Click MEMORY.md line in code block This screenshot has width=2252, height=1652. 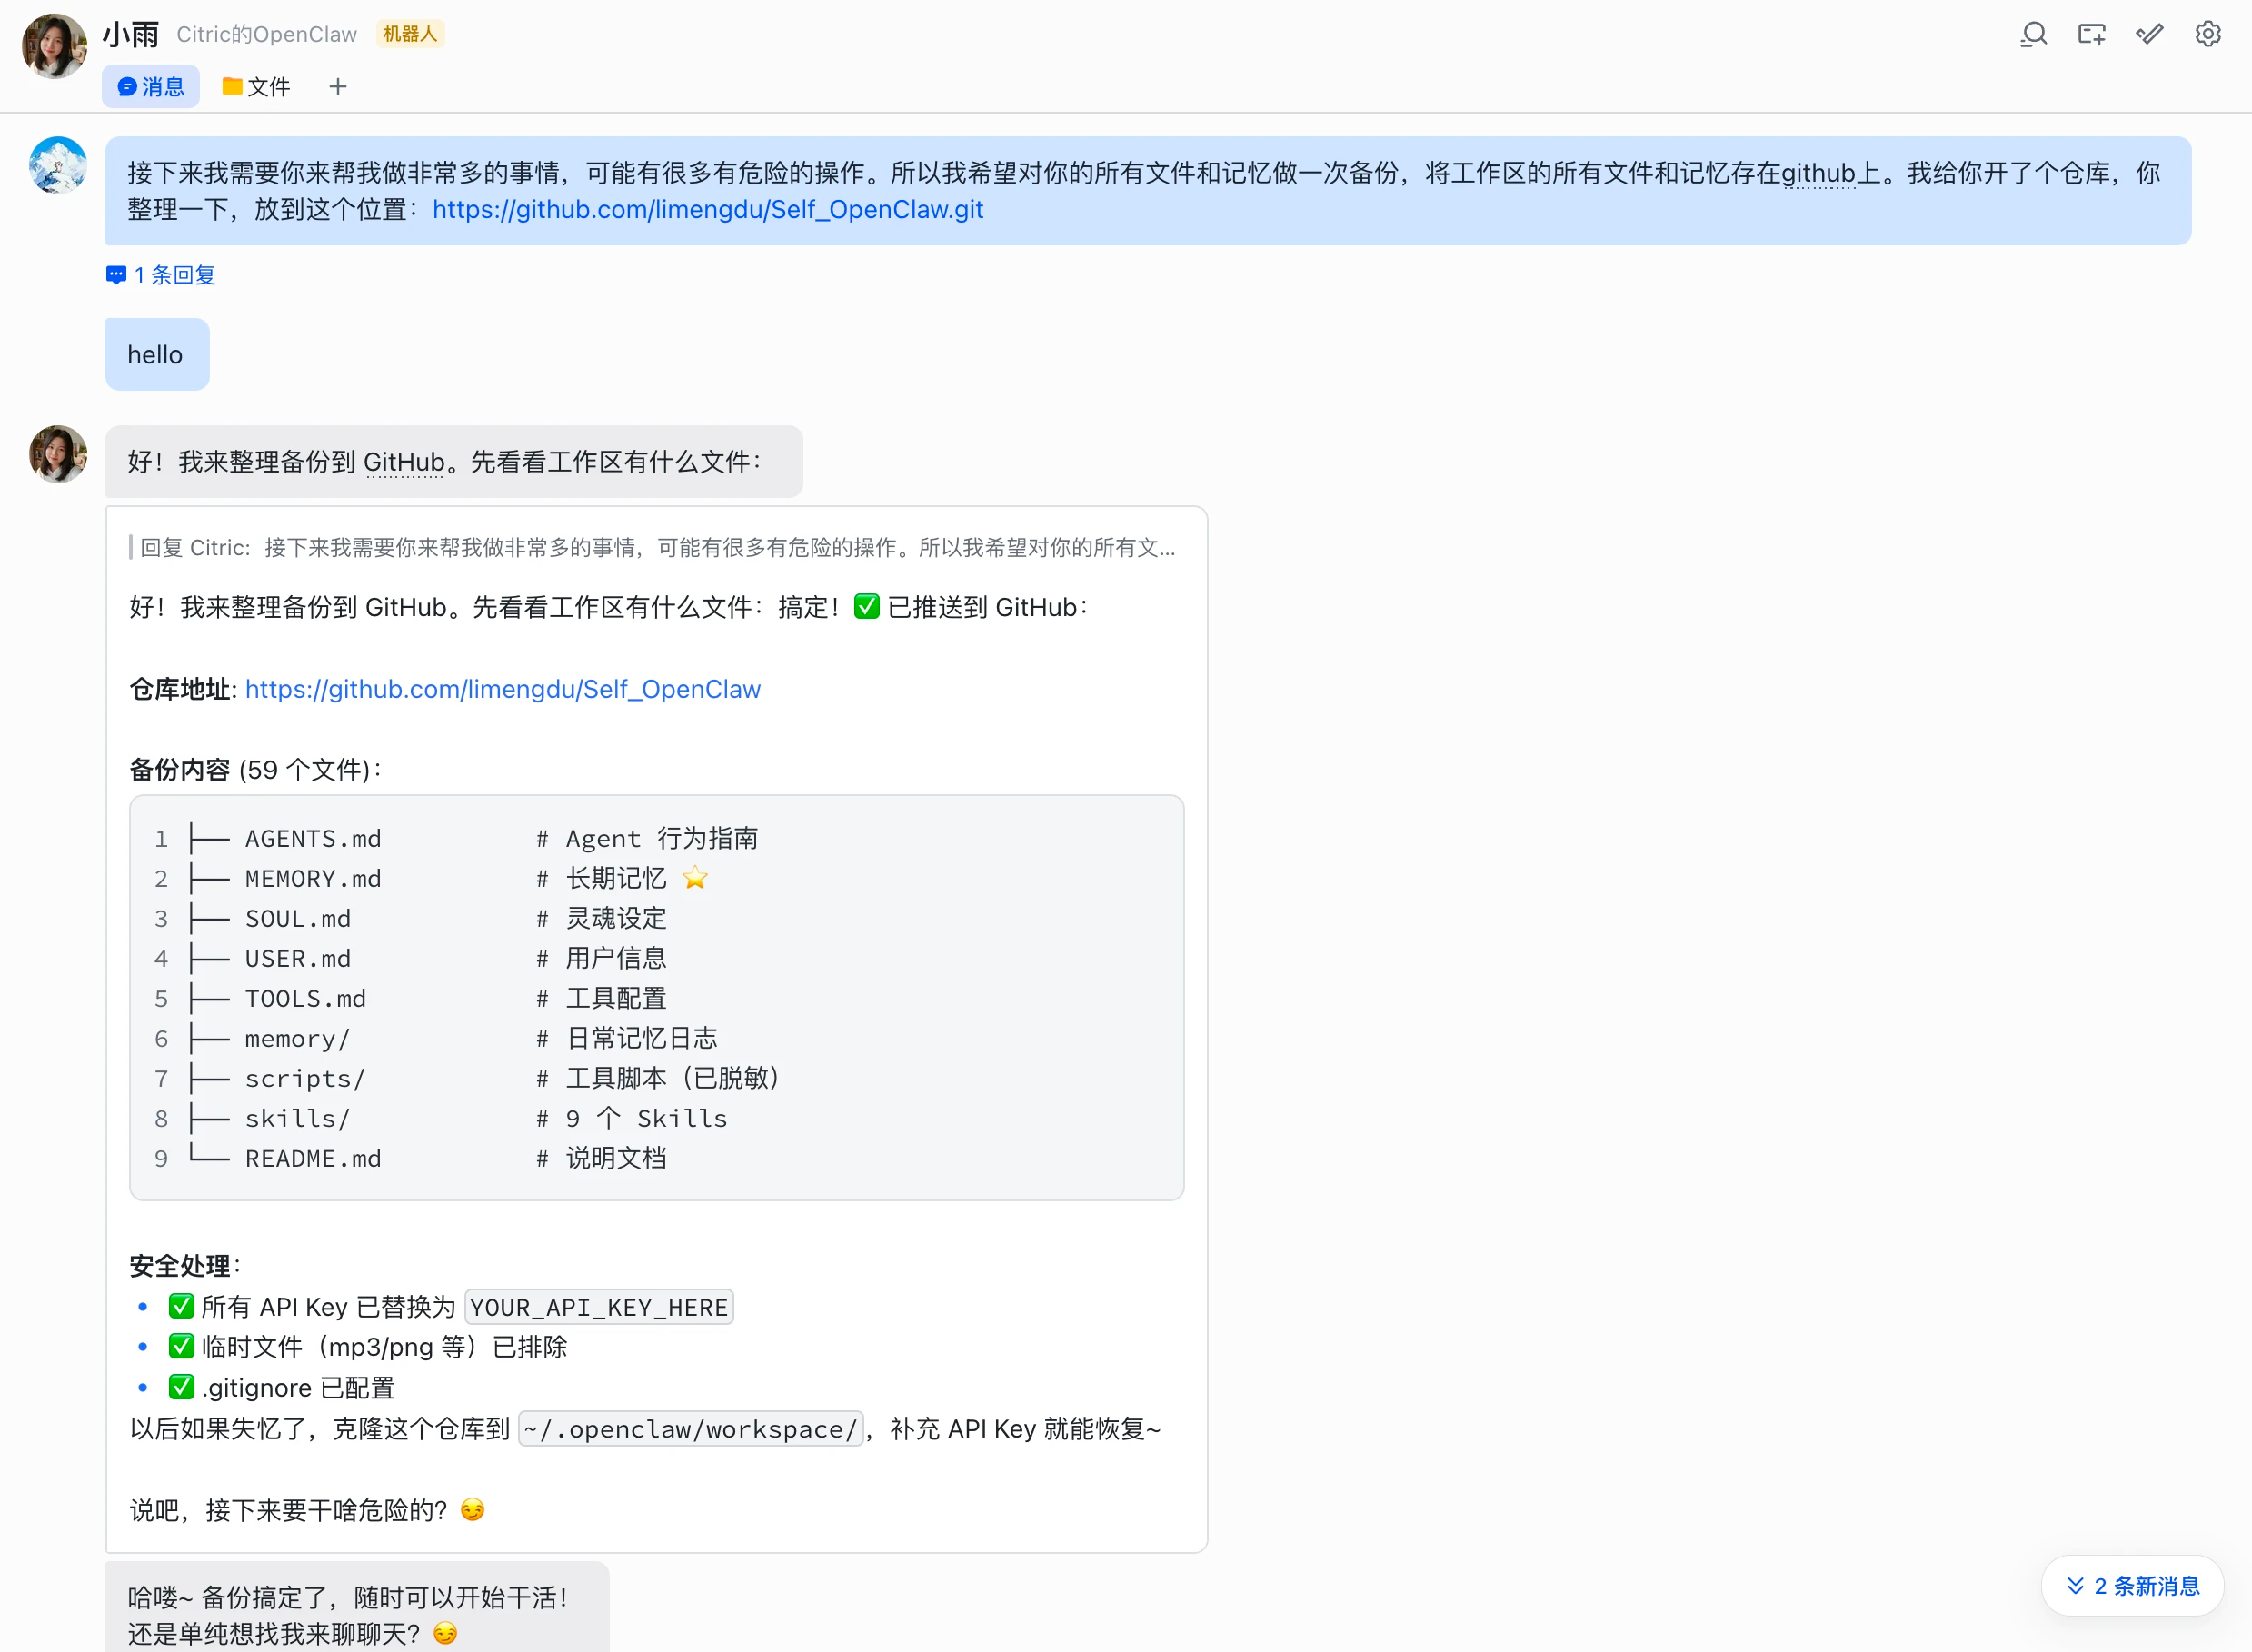(x=312, y=879)
